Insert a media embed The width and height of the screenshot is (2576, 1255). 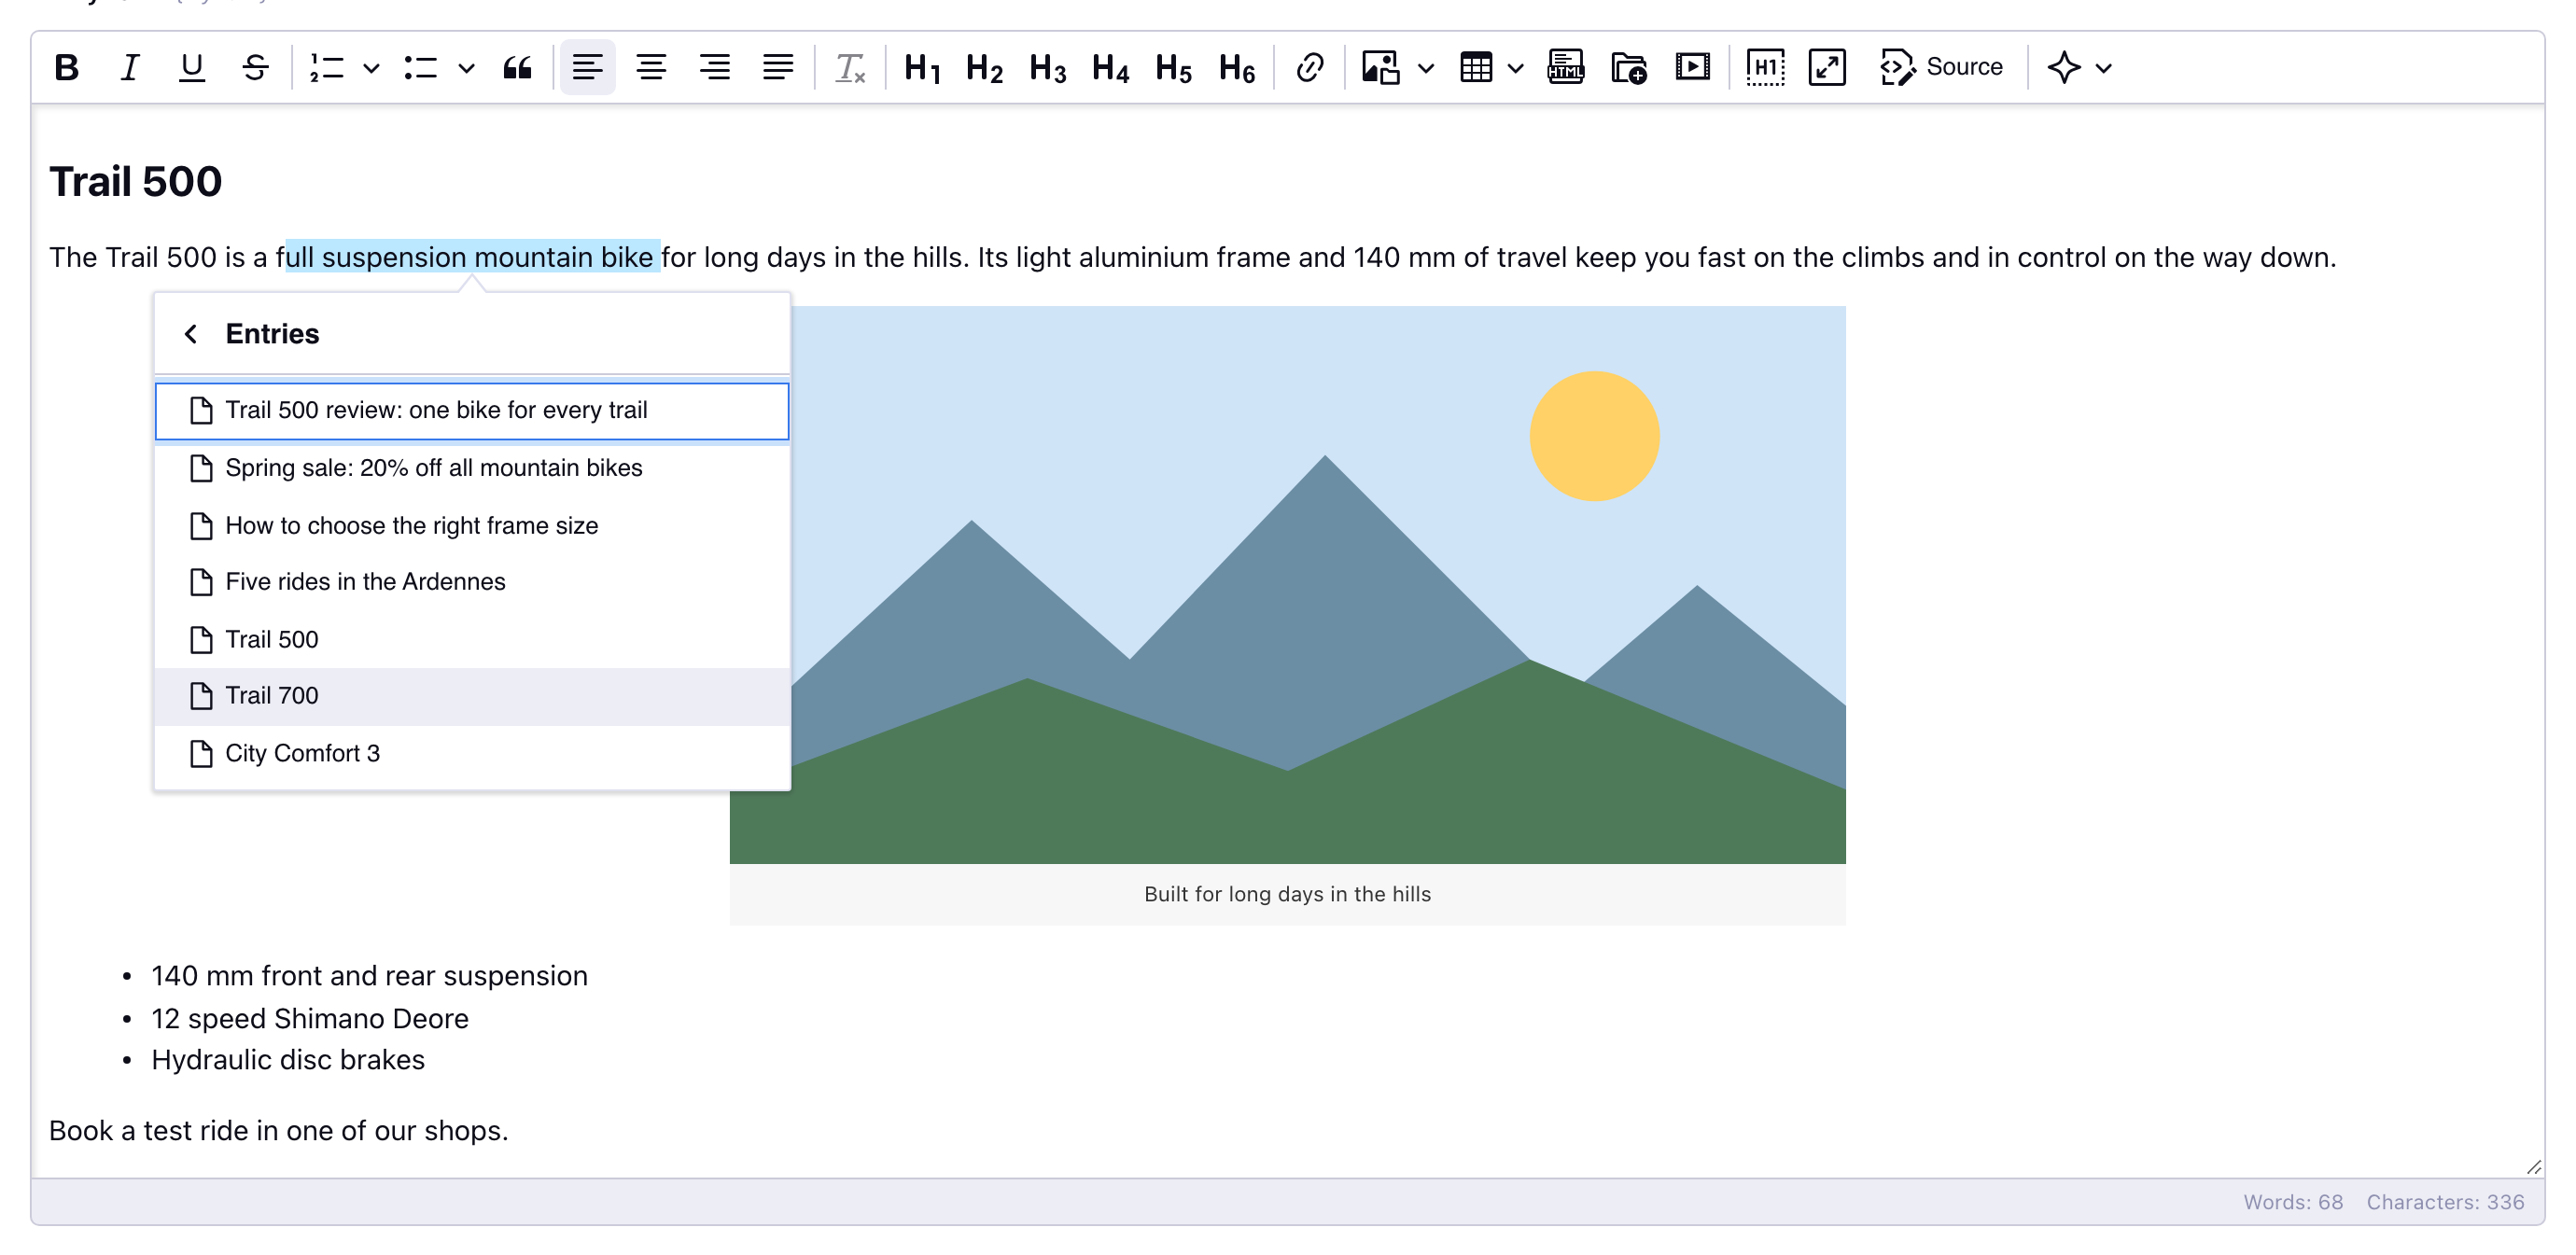point(1692,68)
